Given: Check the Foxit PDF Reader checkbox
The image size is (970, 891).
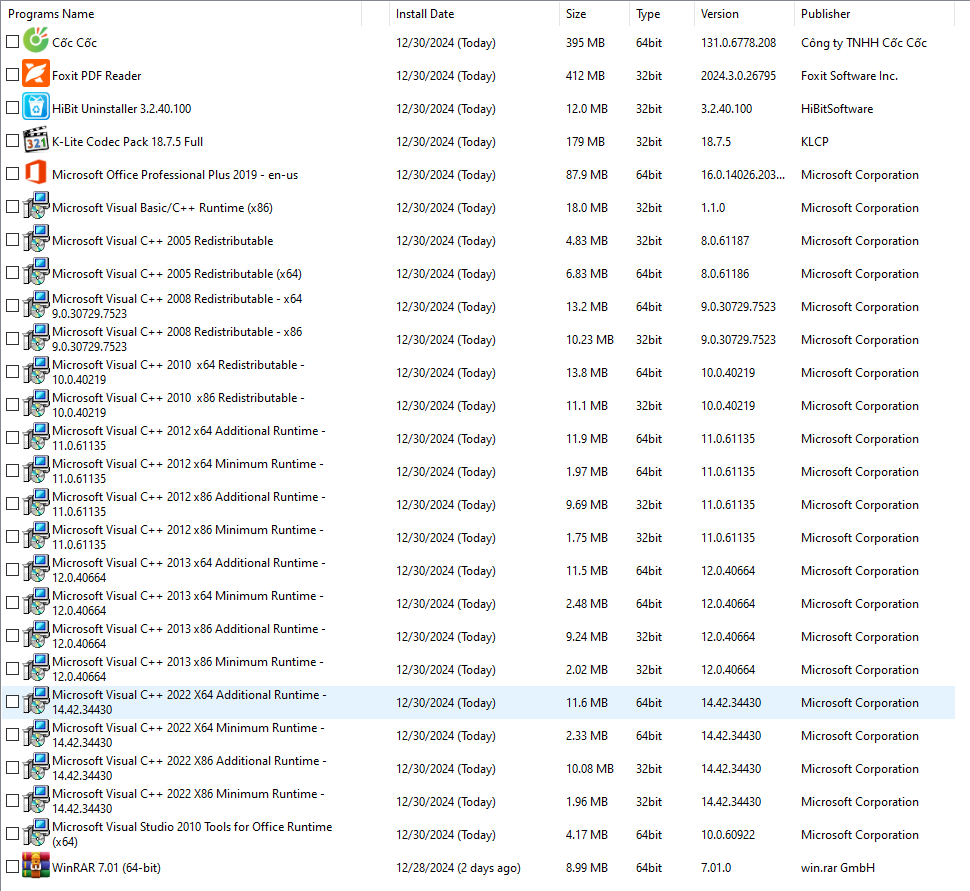Looking at the screenshot, I should coord(12,75).
